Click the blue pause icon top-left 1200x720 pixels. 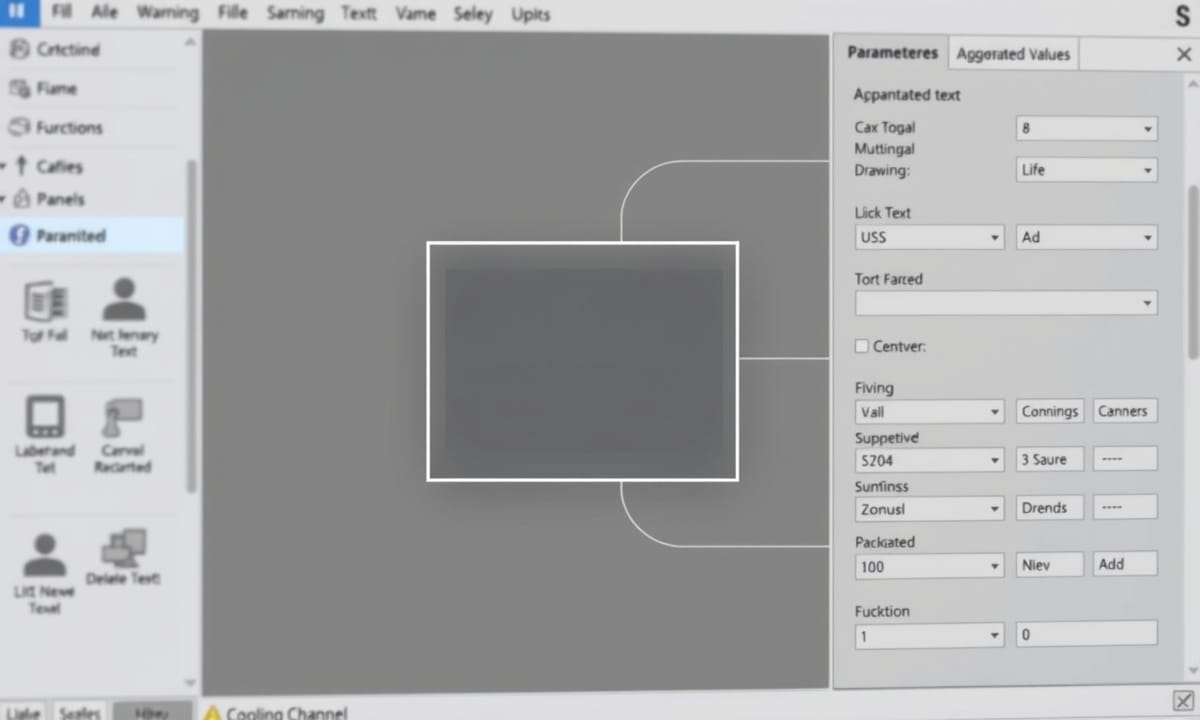(x=19, y=13)
